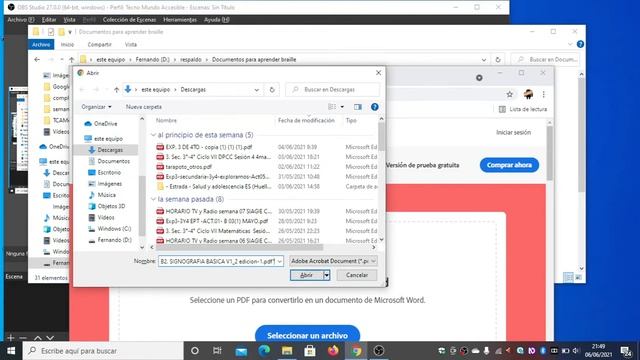
Task: Toggle the preview pane icon in Abrir dialog
Action: coord(358,107)
